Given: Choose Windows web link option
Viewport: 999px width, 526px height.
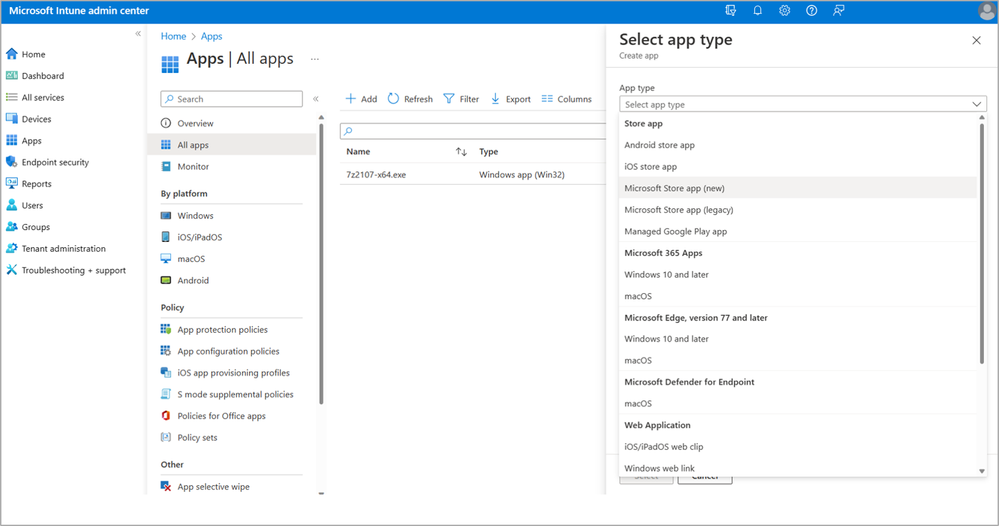Looking at the screenshot, I should point(798,468).
